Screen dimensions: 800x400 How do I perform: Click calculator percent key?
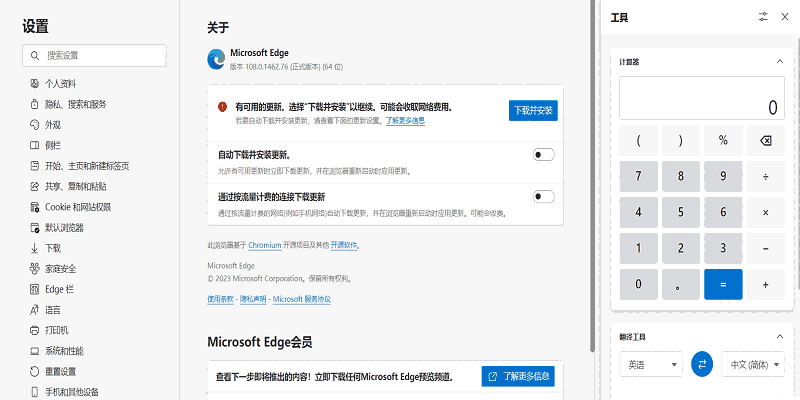point(723,141)
